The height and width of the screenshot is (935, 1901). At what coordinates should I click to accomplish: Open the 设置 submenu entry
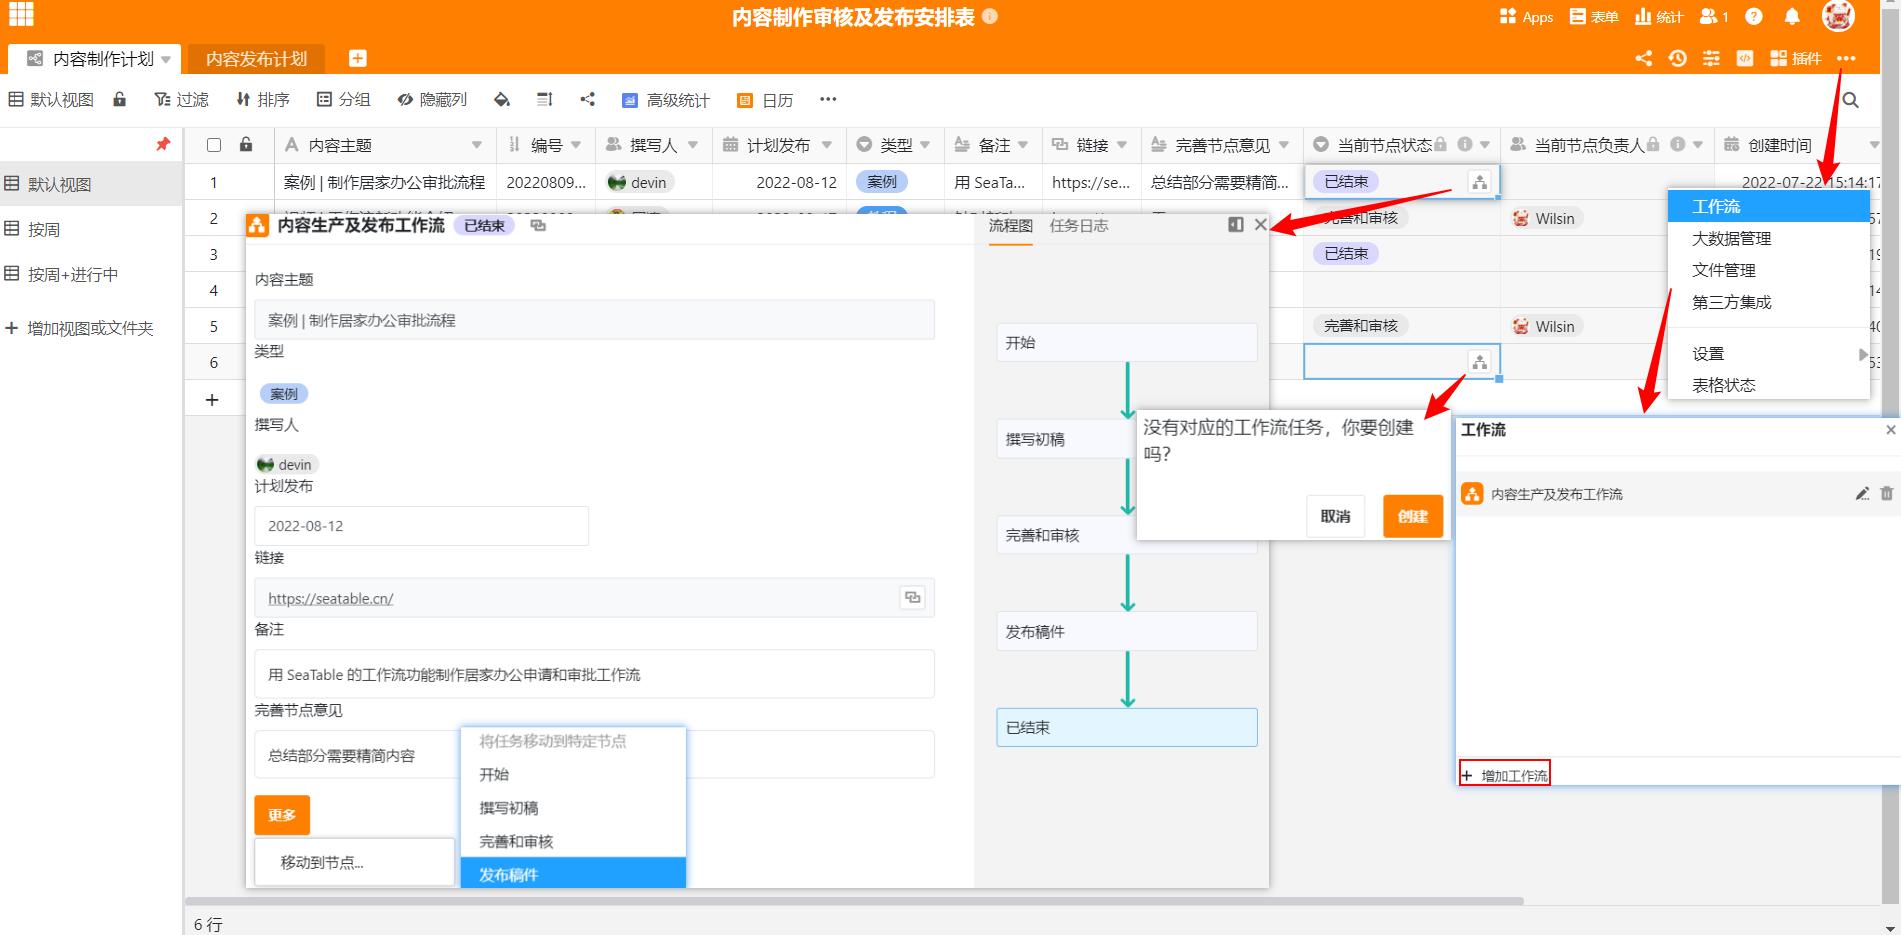point(1768,353)
